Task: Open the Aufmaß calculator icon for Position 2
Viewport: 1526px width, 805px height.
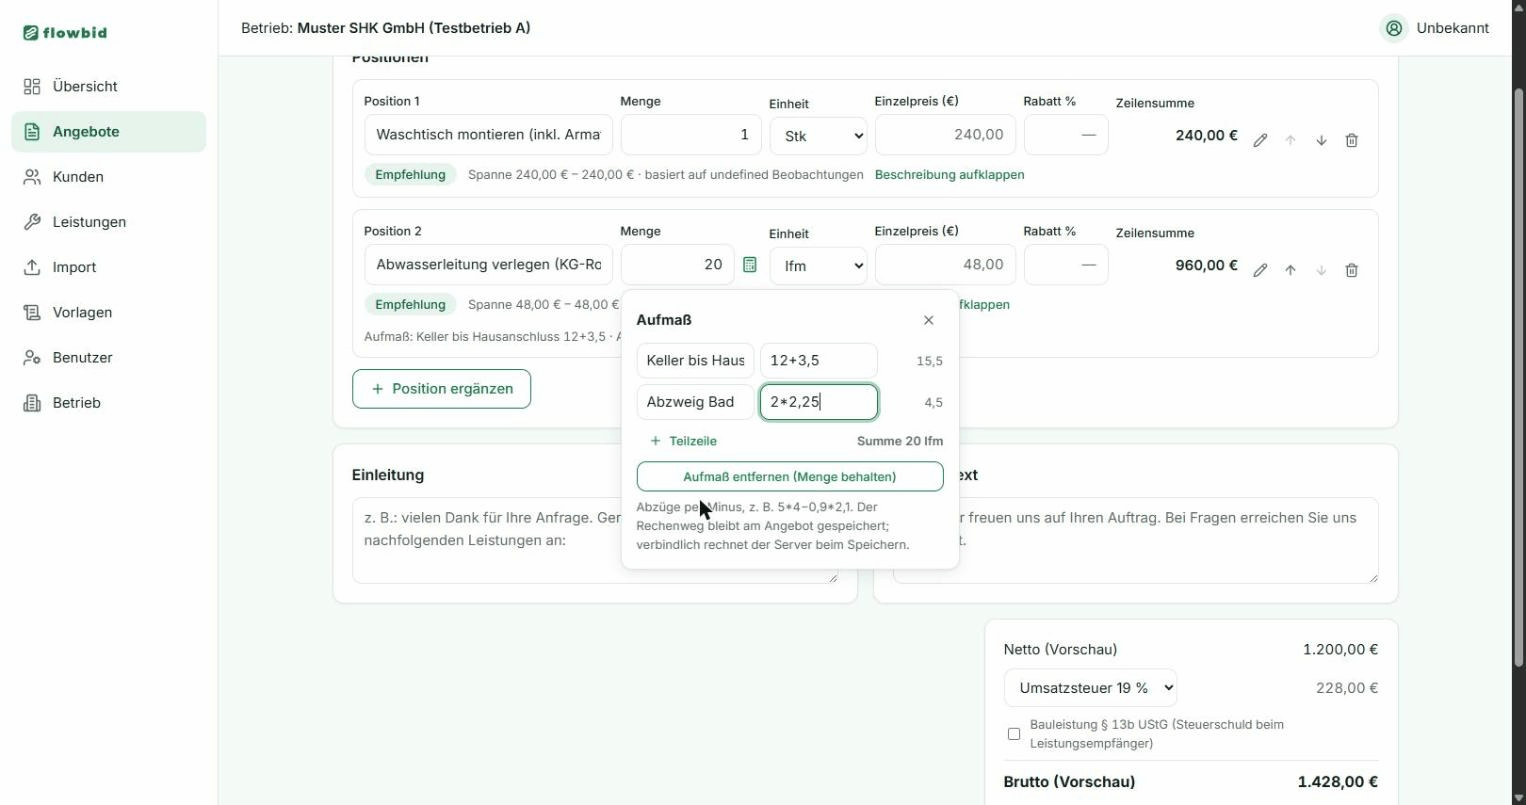Action: (750, 265)
